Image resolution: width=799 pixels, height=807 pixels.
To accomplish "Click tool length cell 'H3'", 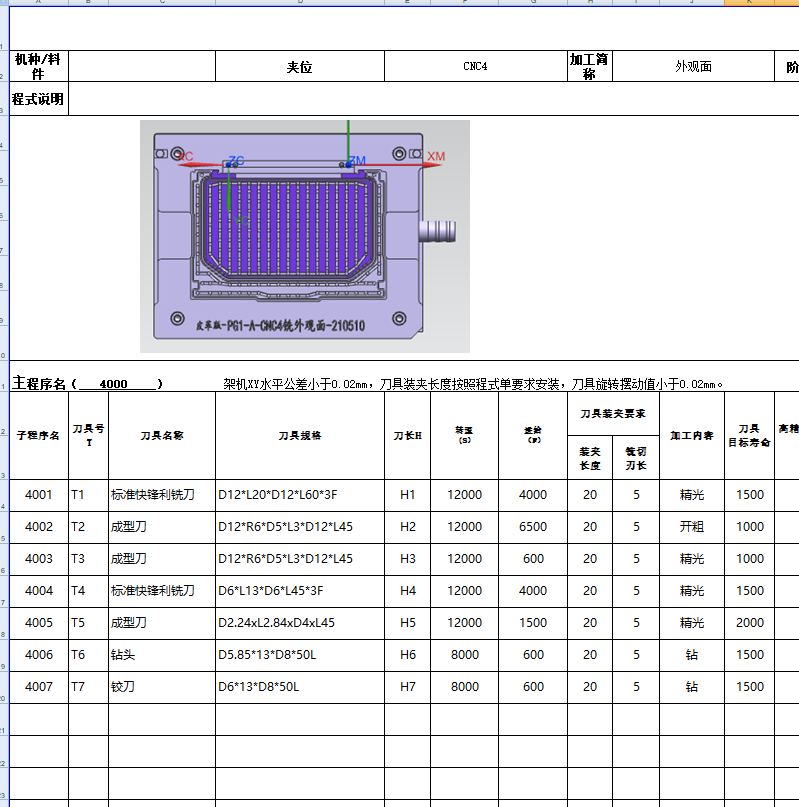I will pyautogui.click(x=407, y=559).
